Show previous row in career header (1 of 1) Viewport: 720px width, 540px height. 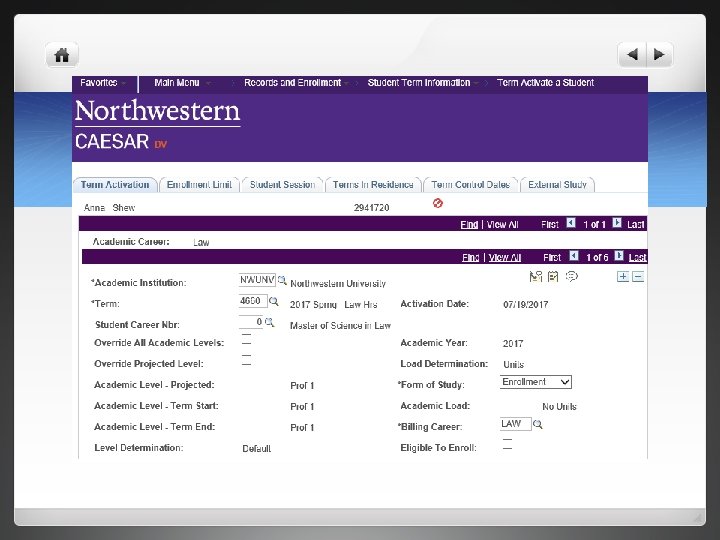[x=571, y=223]
